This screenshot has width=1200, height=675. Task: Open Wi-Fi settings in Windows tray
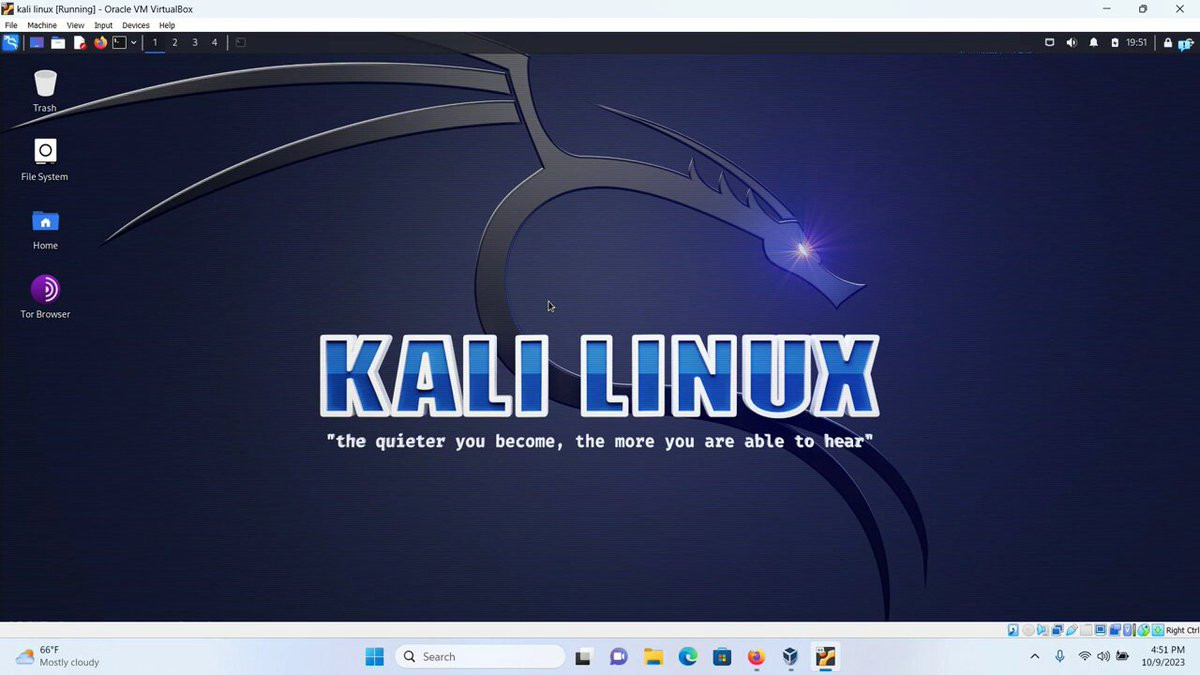tap(1085, 657)
